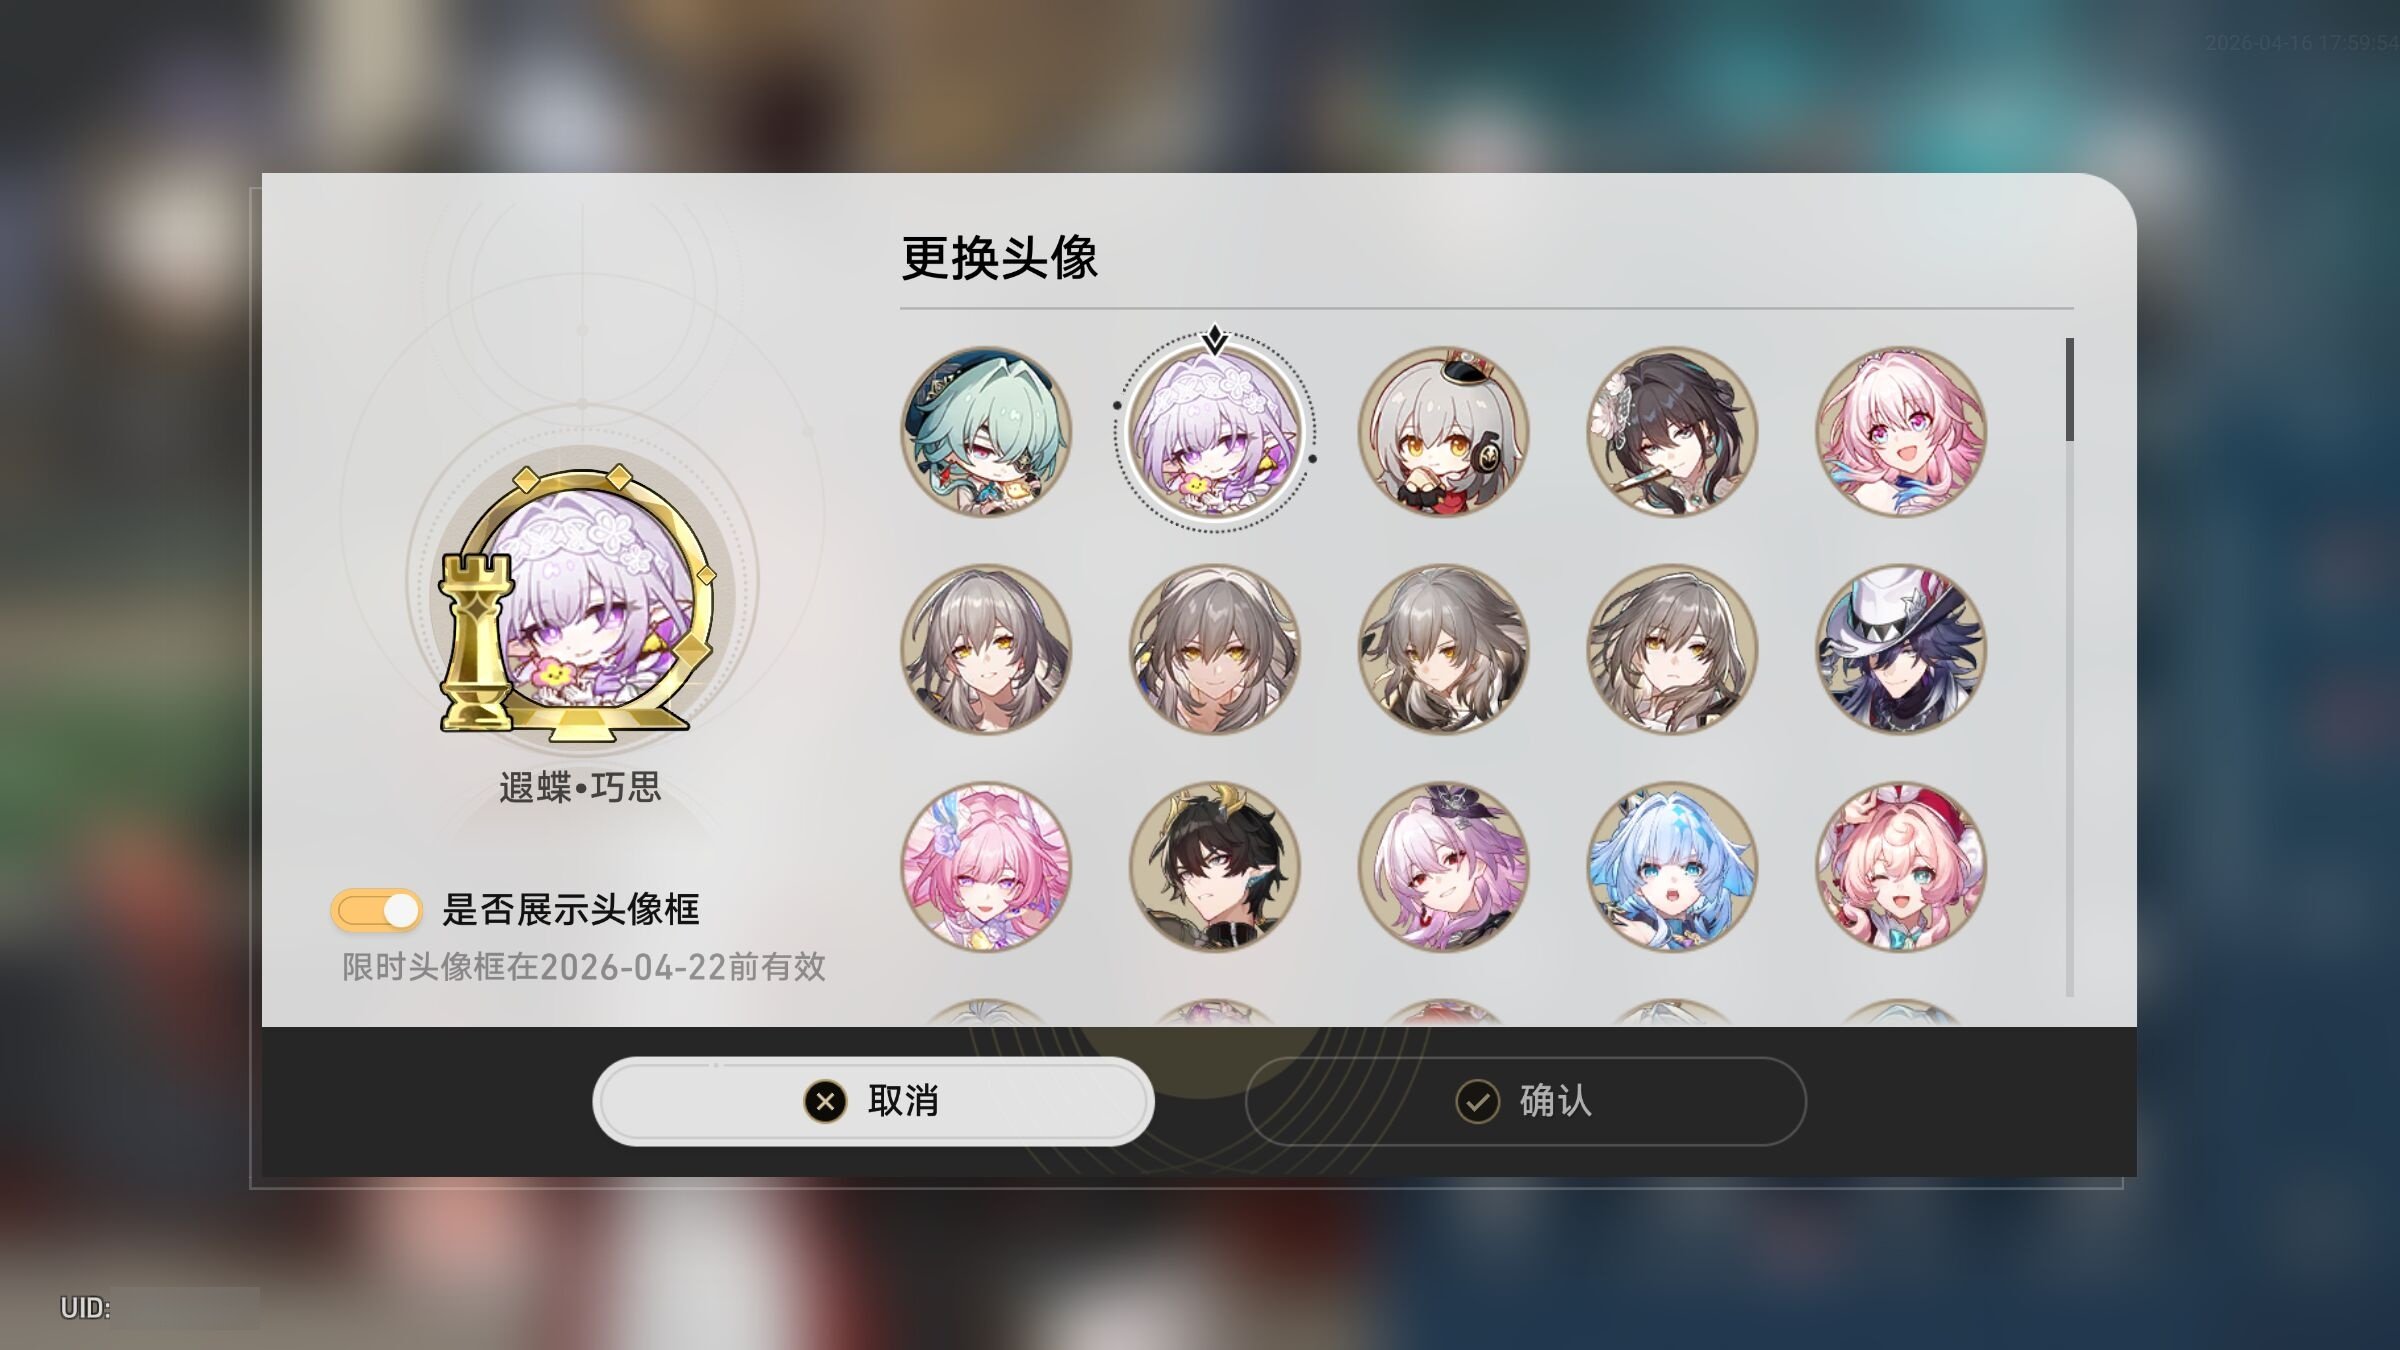Pick the lavender-haired girl with the dark hat avatar
The width and height of the screenshot is (2400, 1350).
point(1443,866)
